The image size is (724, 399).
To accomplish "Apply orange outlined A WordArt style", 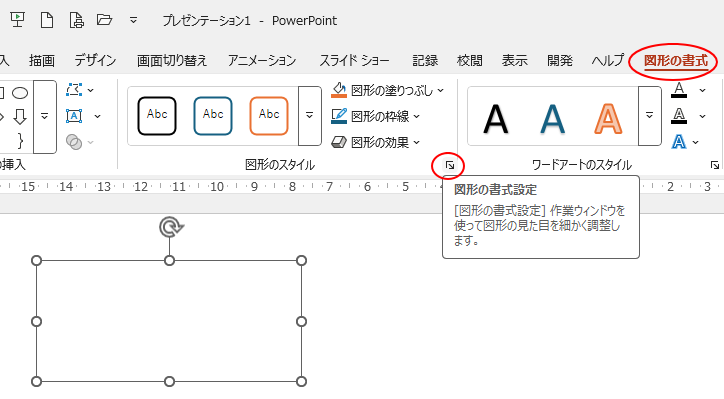I will [608, 119].
